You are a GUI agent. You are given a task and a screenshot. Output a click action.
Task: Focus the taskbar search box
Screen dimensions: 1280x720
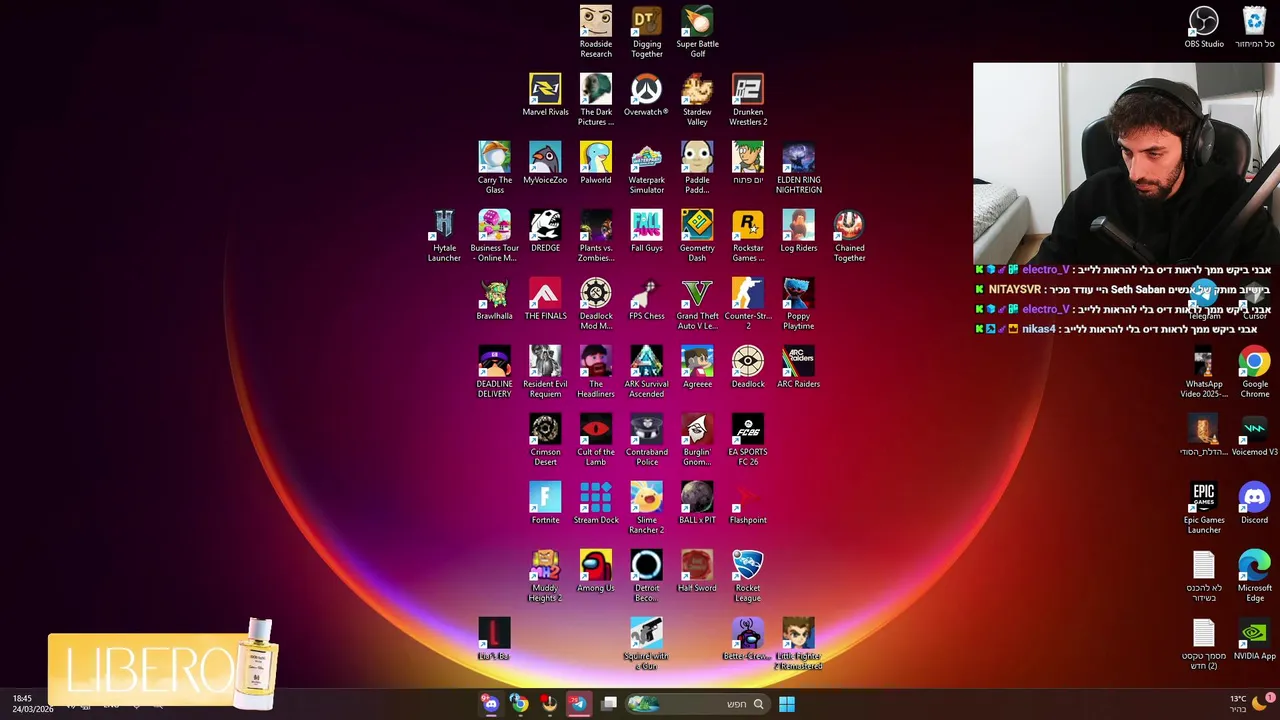click(x=697, y=704)
